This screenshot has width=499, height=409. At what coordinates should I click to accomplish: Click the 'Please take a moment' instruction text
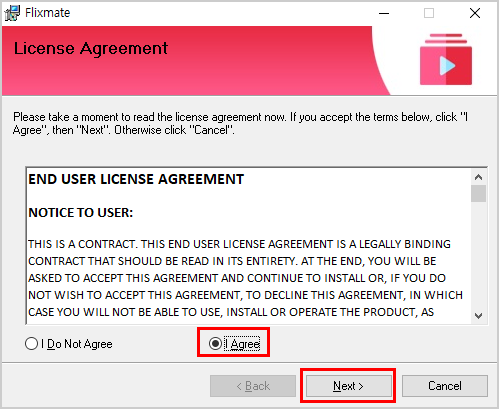pyautogui.click(x=240, y=123)
